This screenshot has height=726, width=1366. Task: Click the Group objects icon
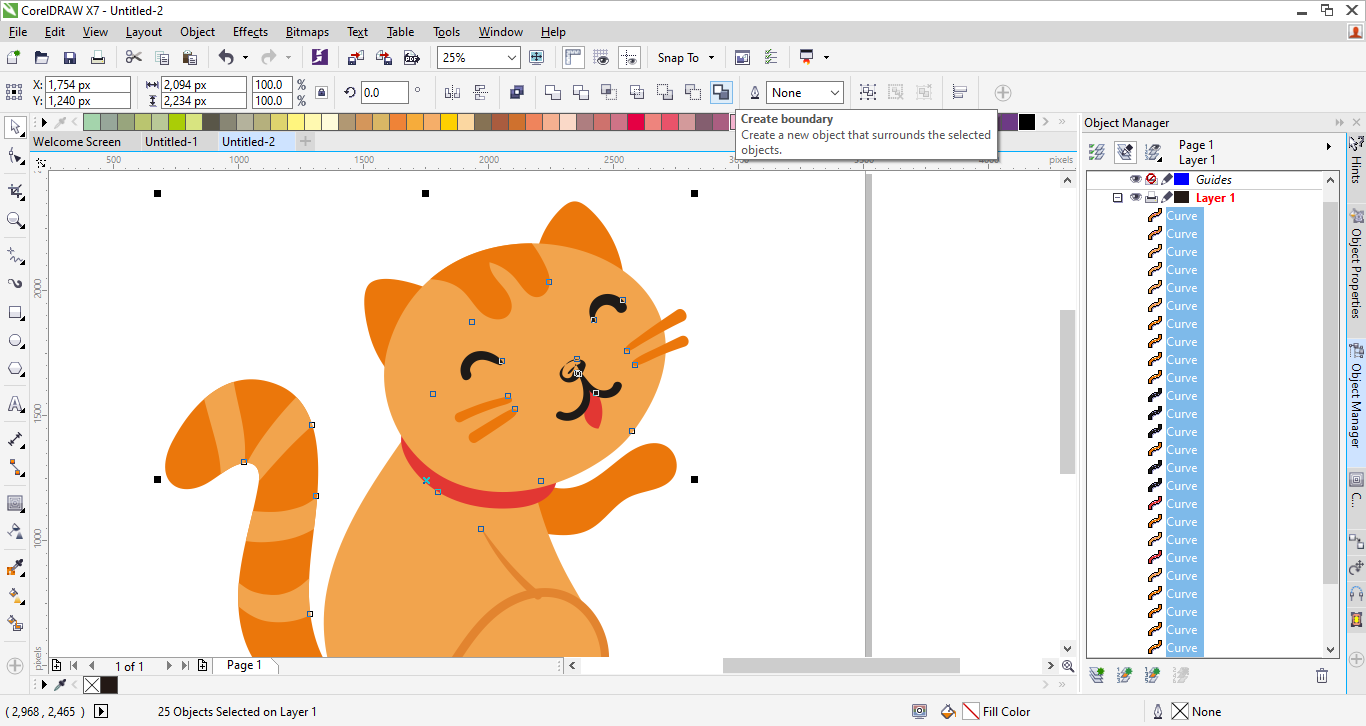coord(868,93)
